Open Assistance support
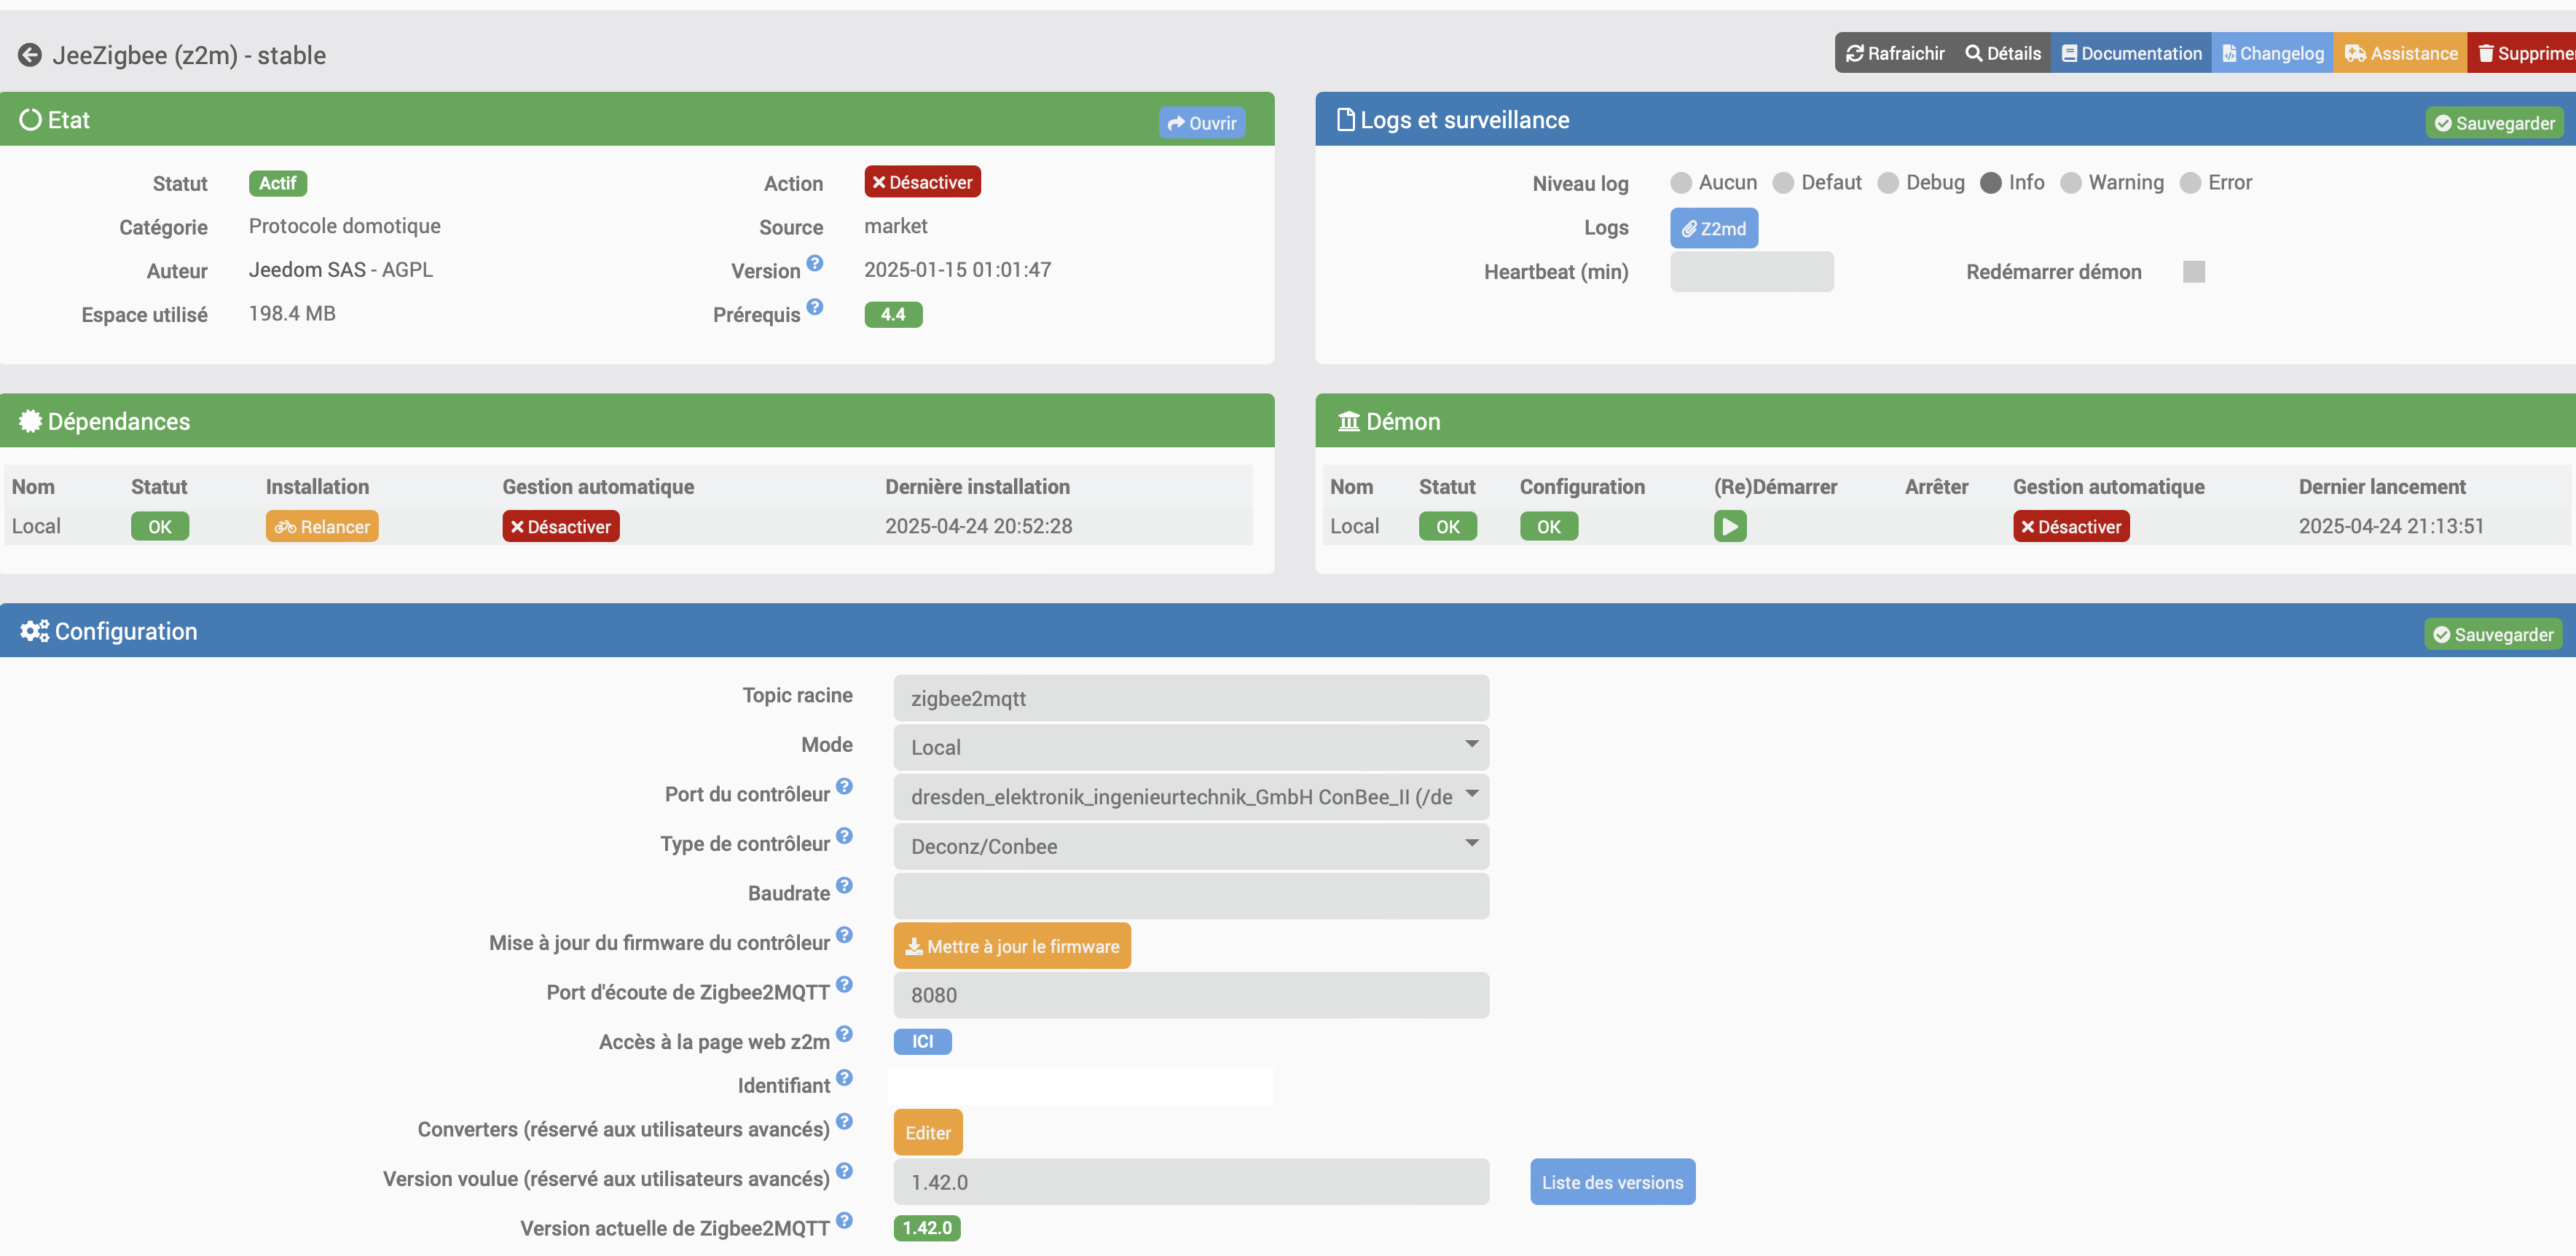2576x1256 pixels. [x=2400, y=53]
